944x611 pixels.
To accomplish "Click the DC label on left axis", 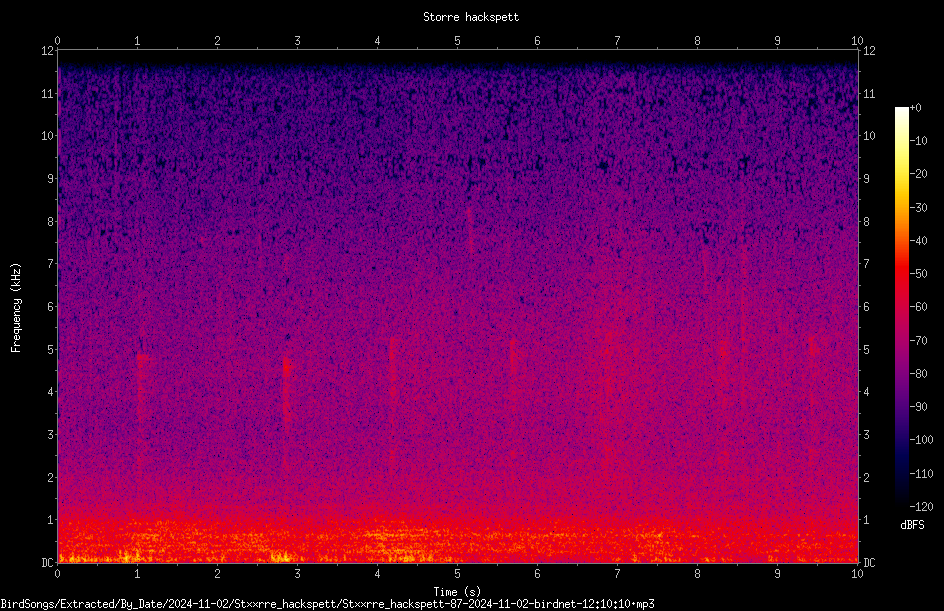I will [47, 562].
